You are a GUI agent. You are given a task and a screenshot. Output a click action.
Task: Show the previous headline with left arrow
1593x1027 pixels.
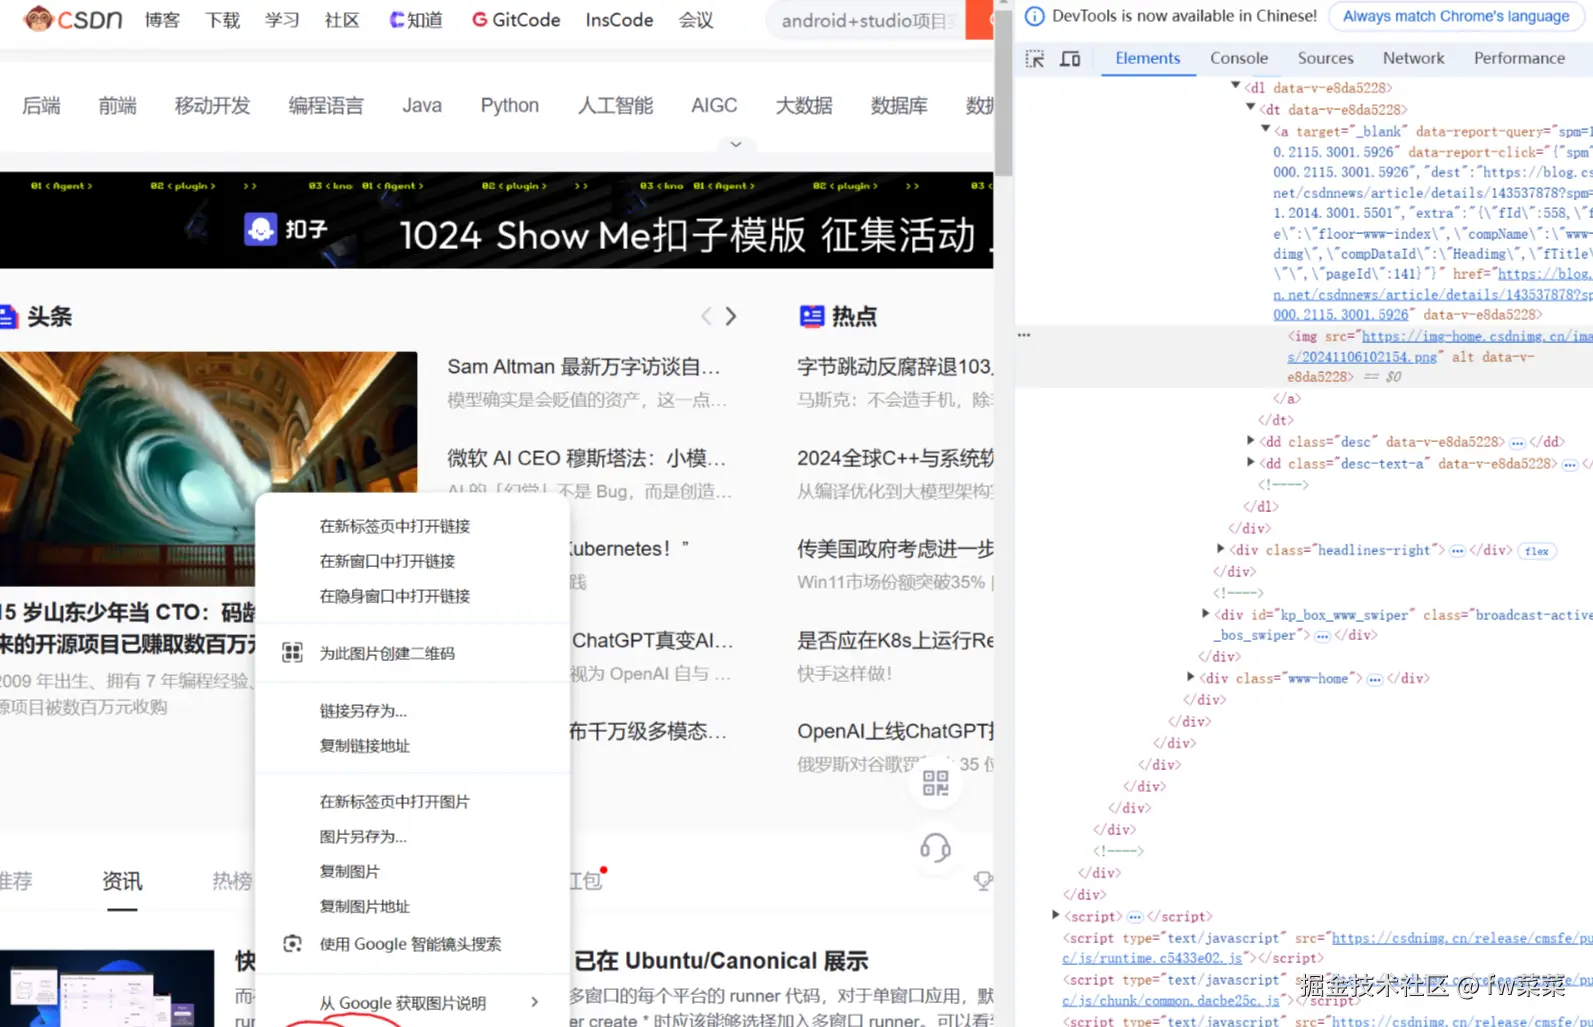coord(706,316)
